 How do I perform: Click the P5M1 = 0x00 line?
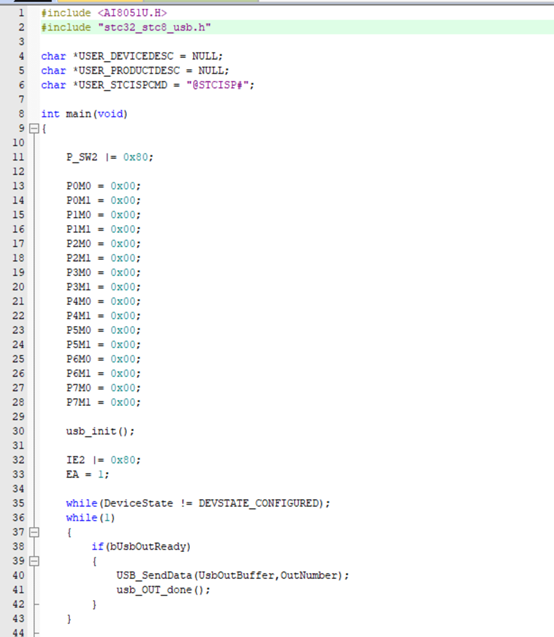pos(104,345)
